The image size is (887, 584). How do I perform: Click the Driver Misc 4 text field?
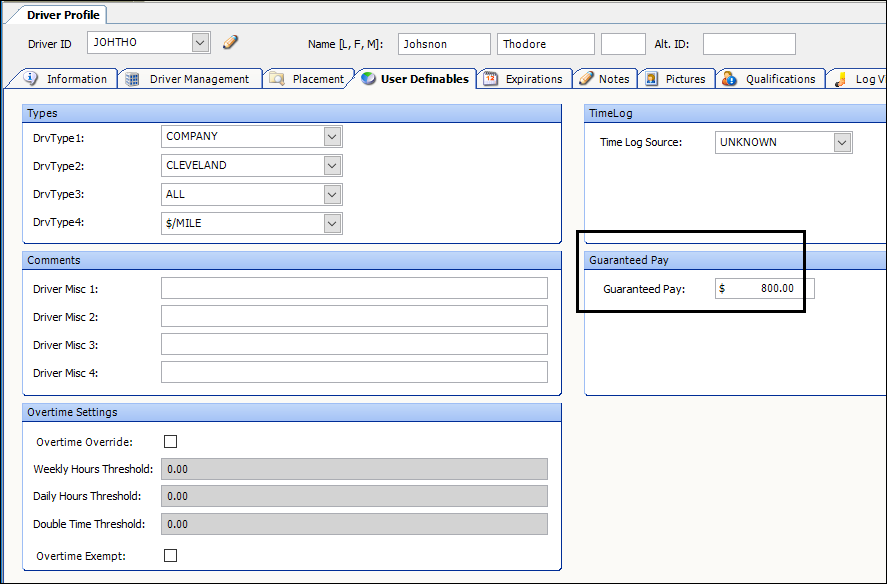354,372
